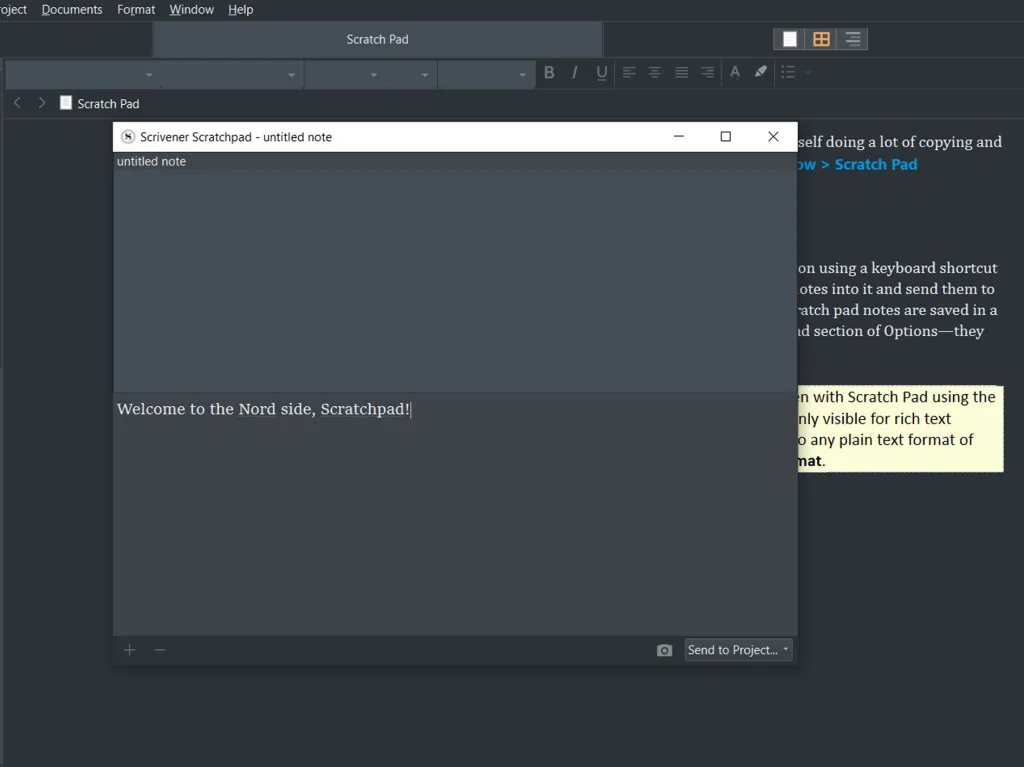Open the Send to Project dropdown
1024x767 pixels.
[738, 650]
